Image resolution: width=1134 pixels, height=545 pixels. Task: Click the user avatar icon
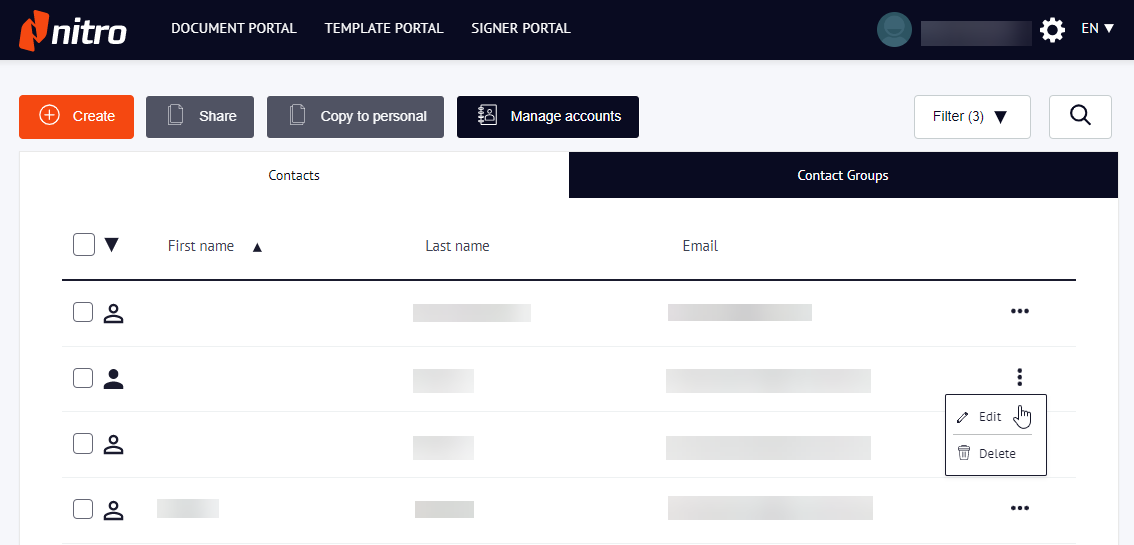click(894, 30)
